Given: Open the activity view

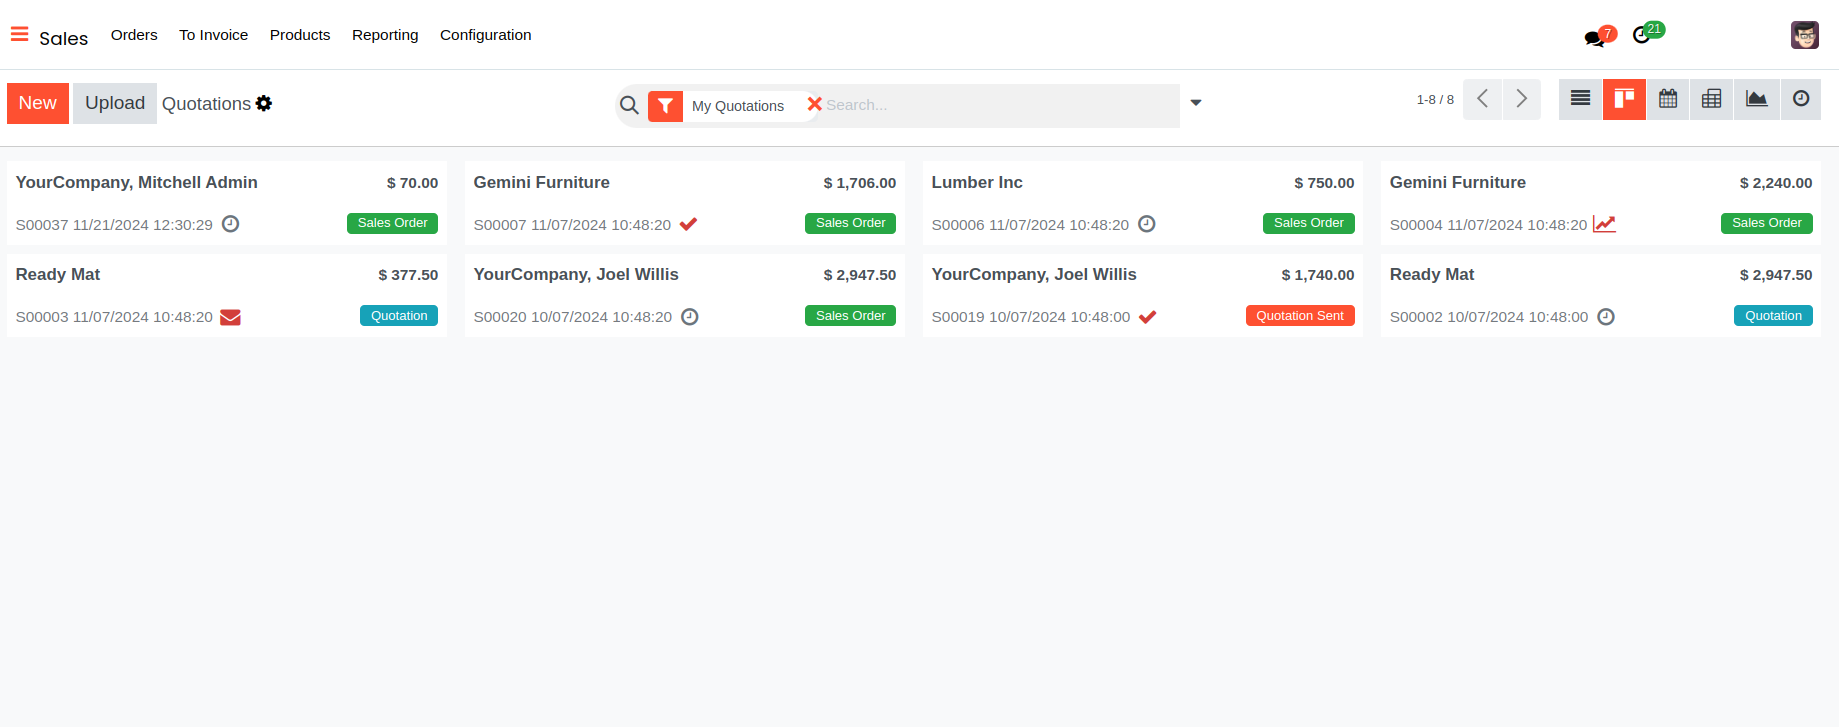Looking at the screenshot, I should [x=1800, y=99].
